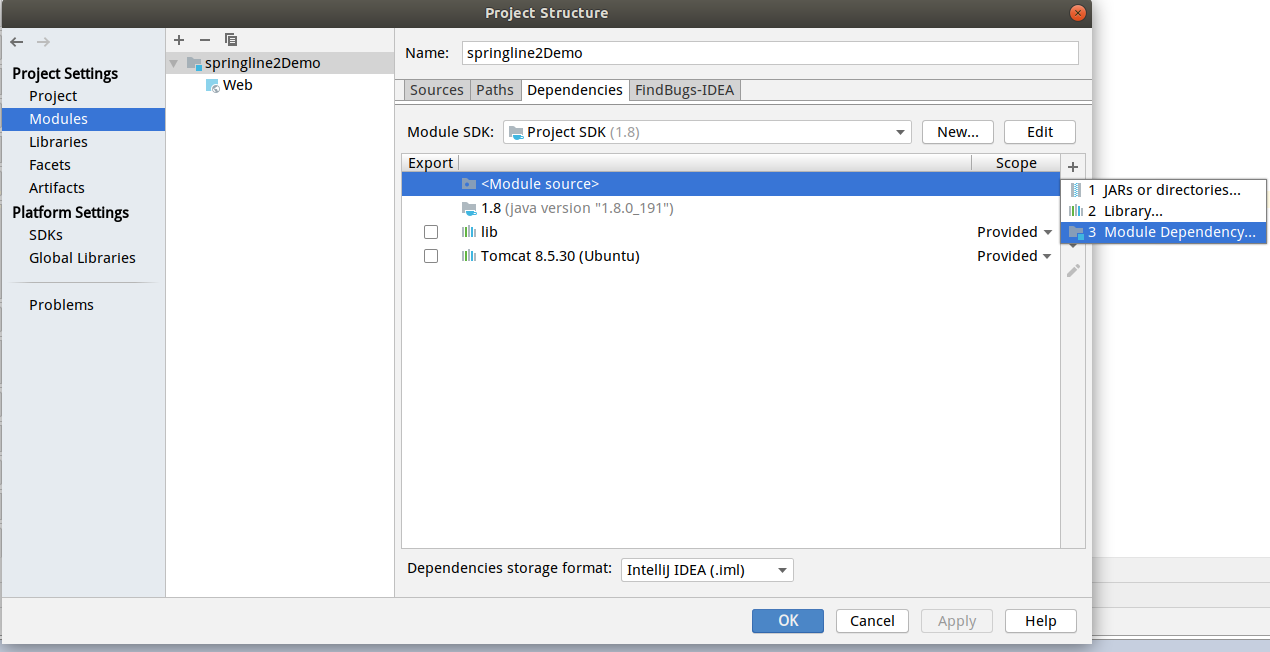This screenshot has width=1270, height=652.
Task: Change scope dropdown for lib dependency
Action: pos(1015,232)
